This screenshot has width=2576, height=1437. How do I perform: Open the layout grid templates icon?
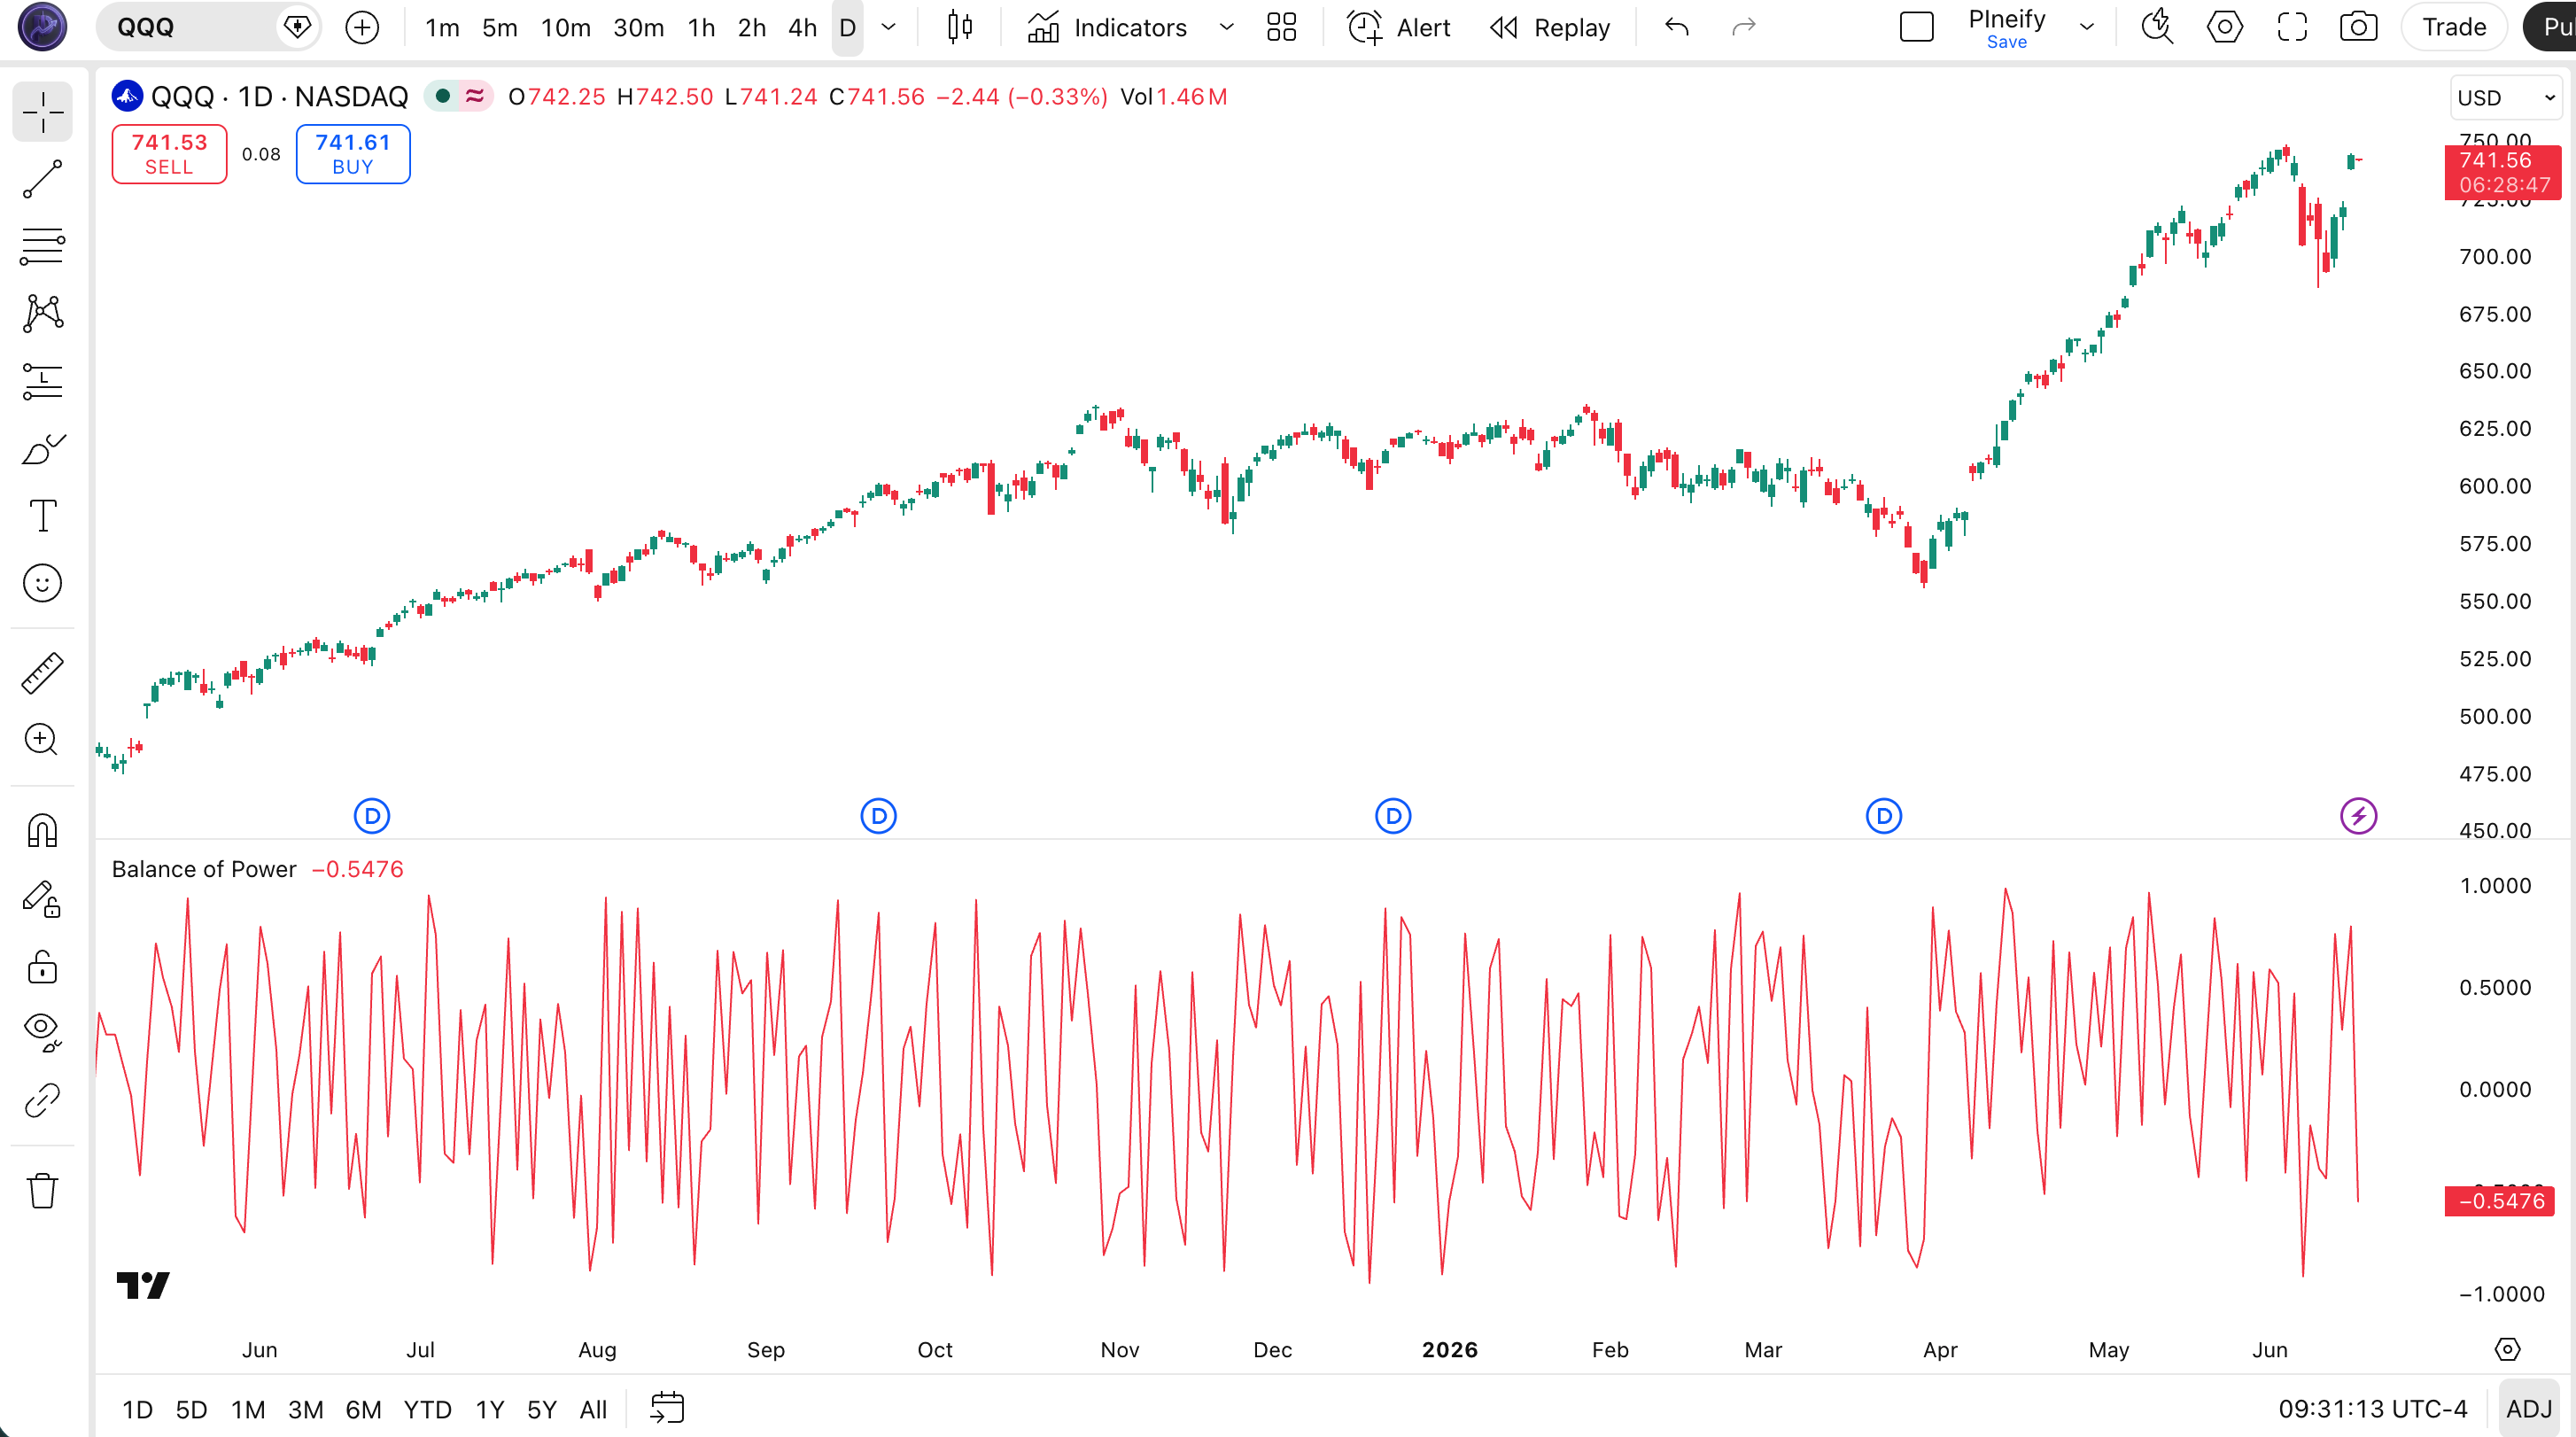coord(1281,27)
